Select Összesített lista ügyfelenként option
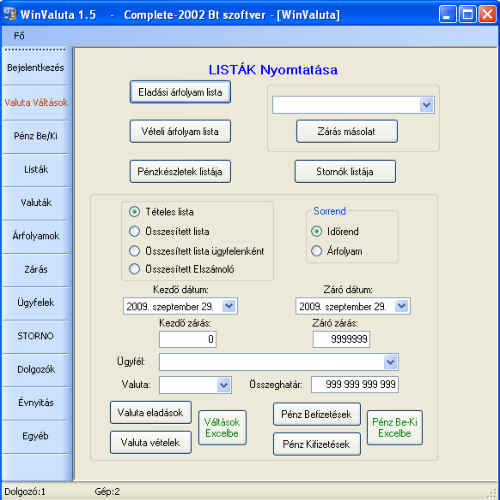 [x=134, y=251]
